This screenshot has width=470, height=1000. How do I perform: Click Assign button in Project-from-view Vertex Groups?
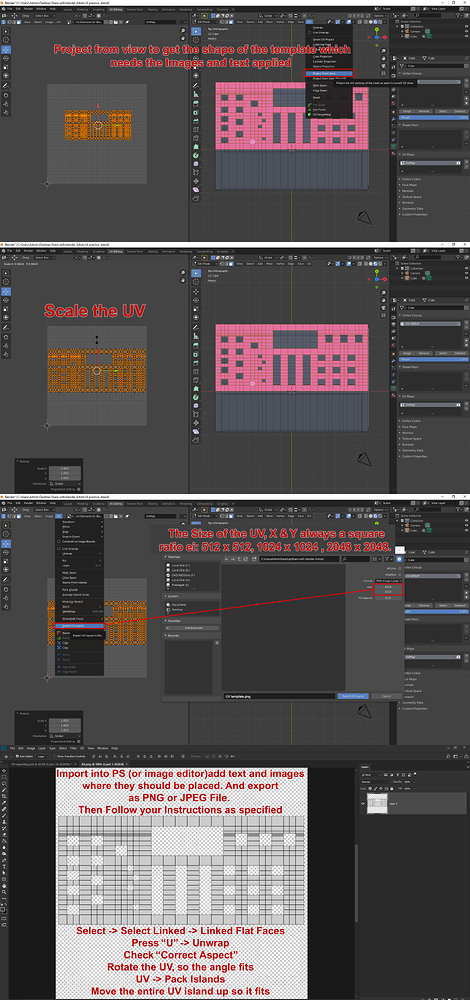pyautogui.click(x=407, y=112)
